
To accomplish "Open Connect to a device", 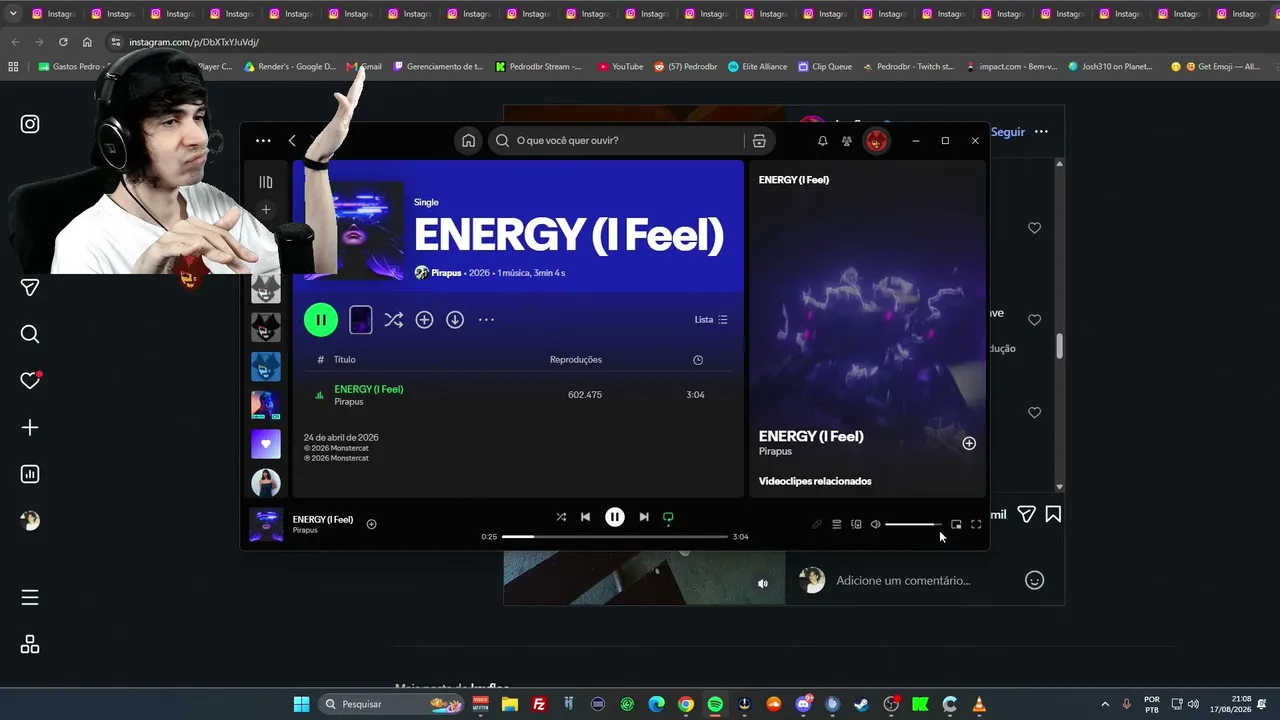I will [856, 524].
